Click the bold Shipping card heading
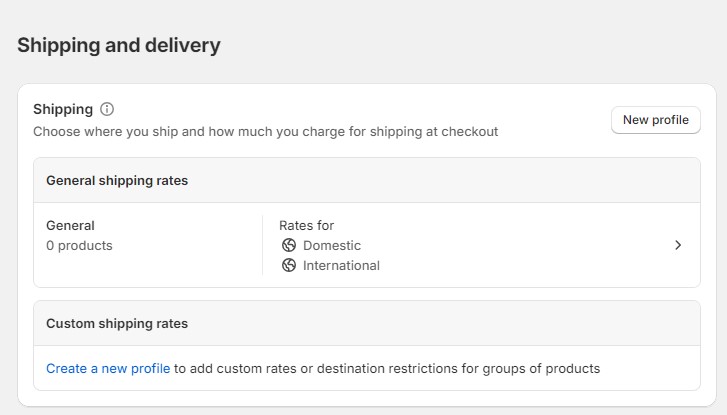 tap(63, 109)
